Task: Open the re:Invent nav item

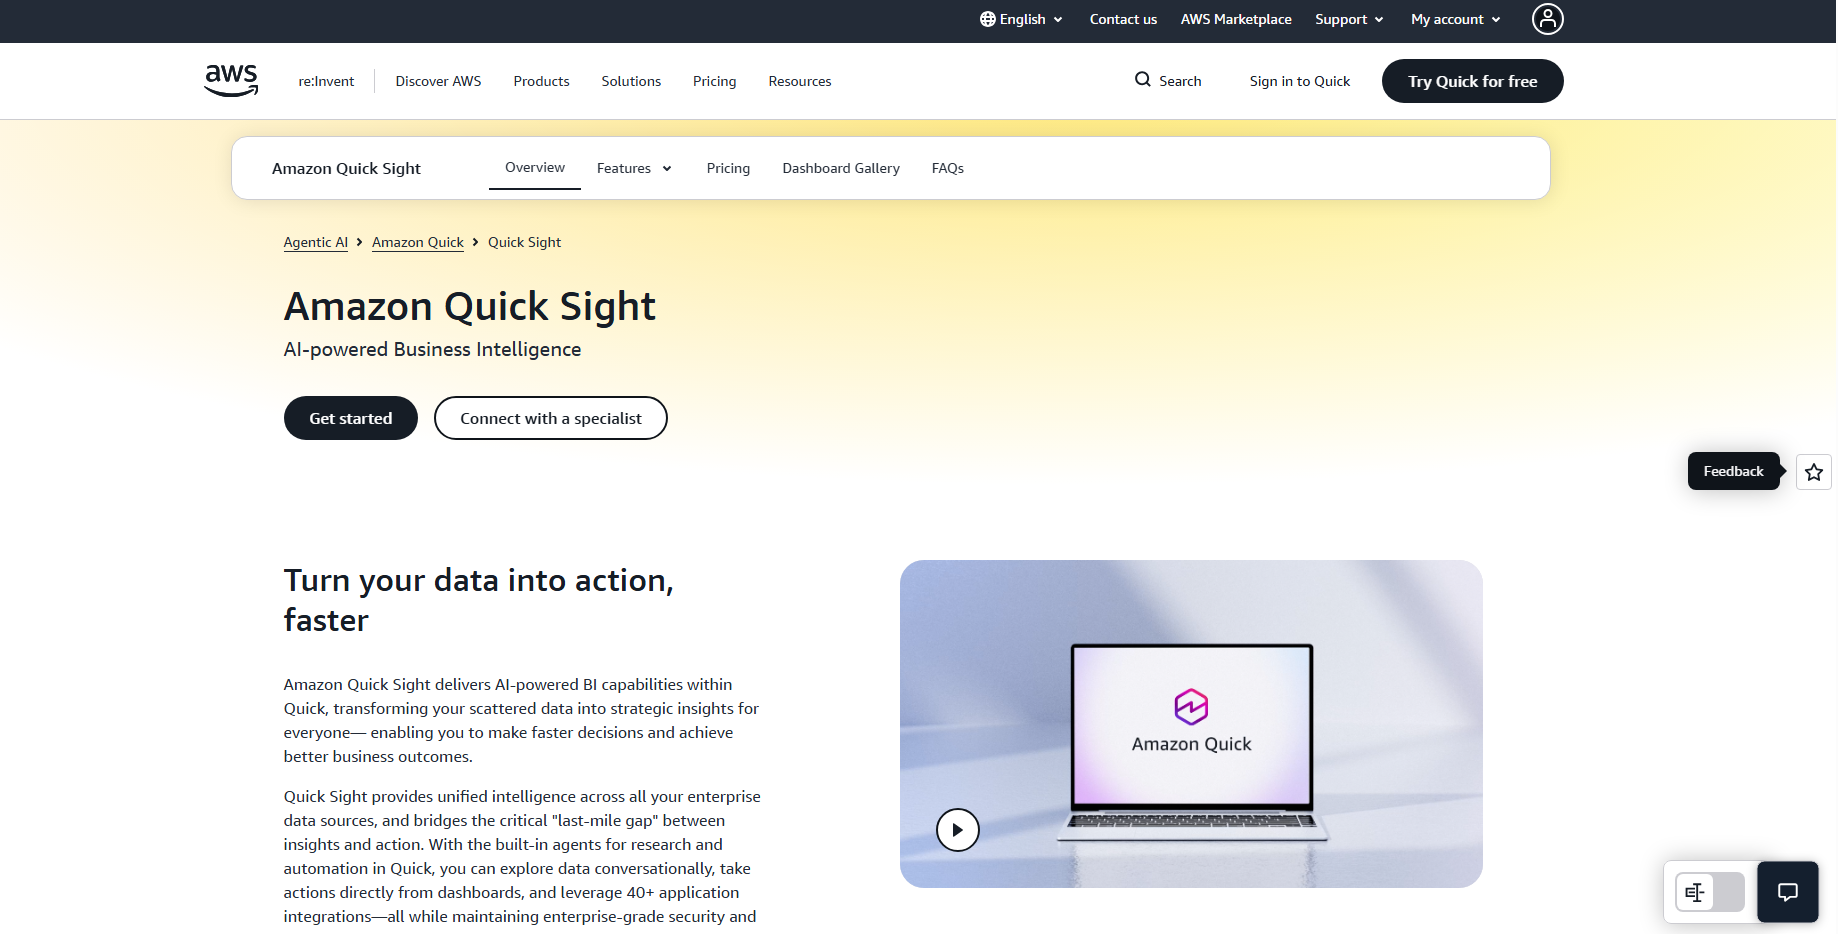Action: tap(326, 81)
